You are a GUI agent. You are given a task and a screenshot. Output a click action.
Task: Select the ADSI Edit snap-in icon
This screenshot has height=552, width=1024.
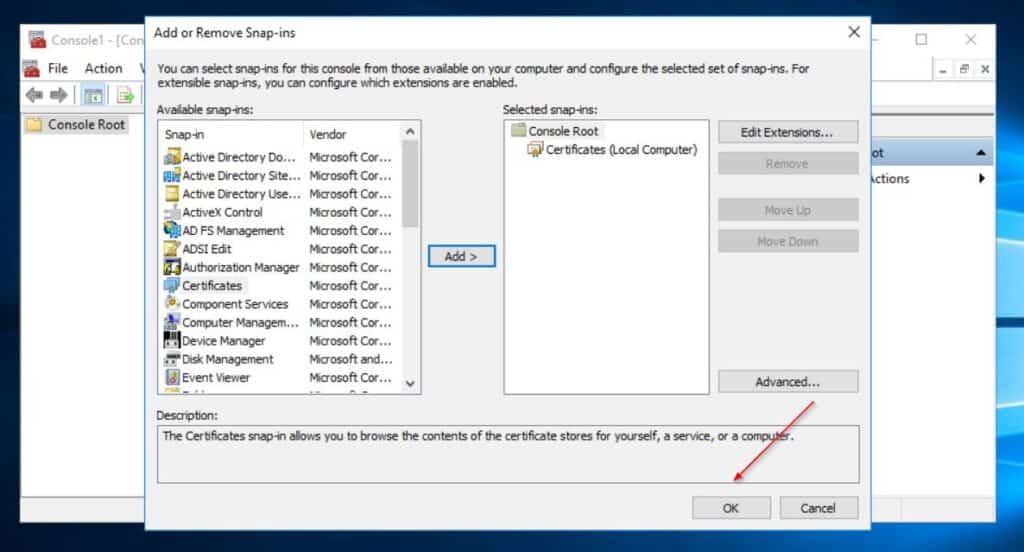pyautogui.click(x=172, y=248)
